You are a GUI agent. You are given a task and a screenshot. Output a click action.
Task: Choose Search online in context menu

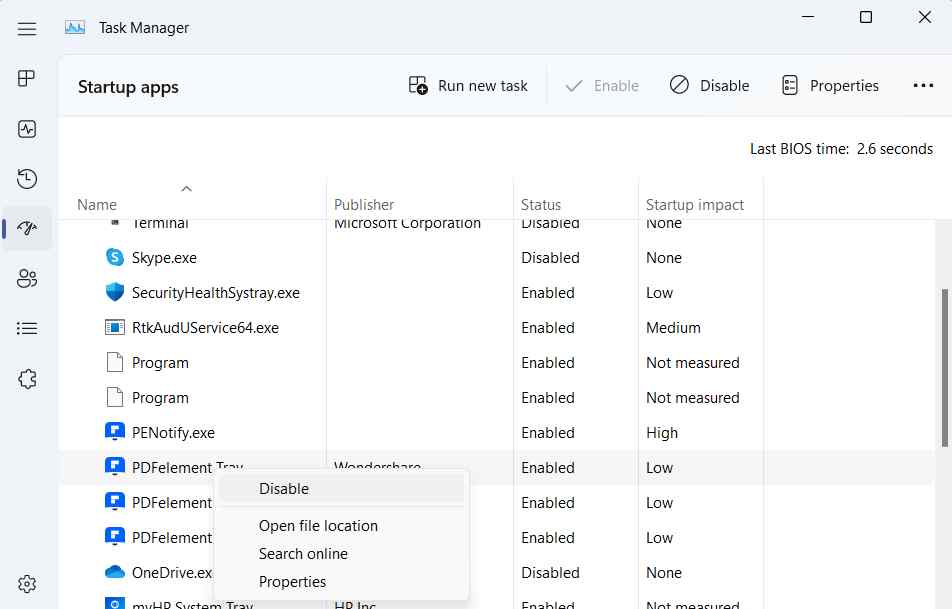(303, 554)
